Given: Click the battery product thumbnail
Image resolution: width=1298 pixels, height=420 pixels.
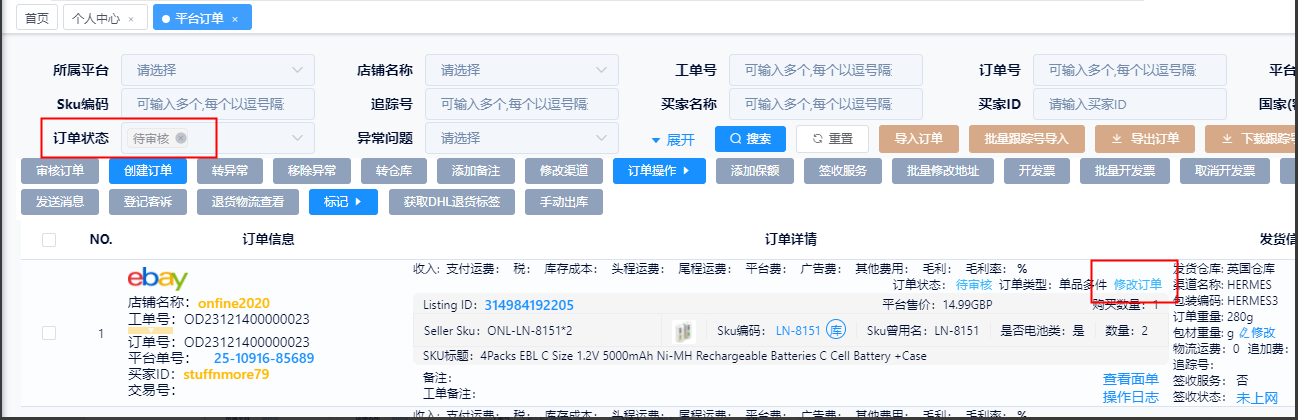Looking at the screenshot, I should pos(685,331).
